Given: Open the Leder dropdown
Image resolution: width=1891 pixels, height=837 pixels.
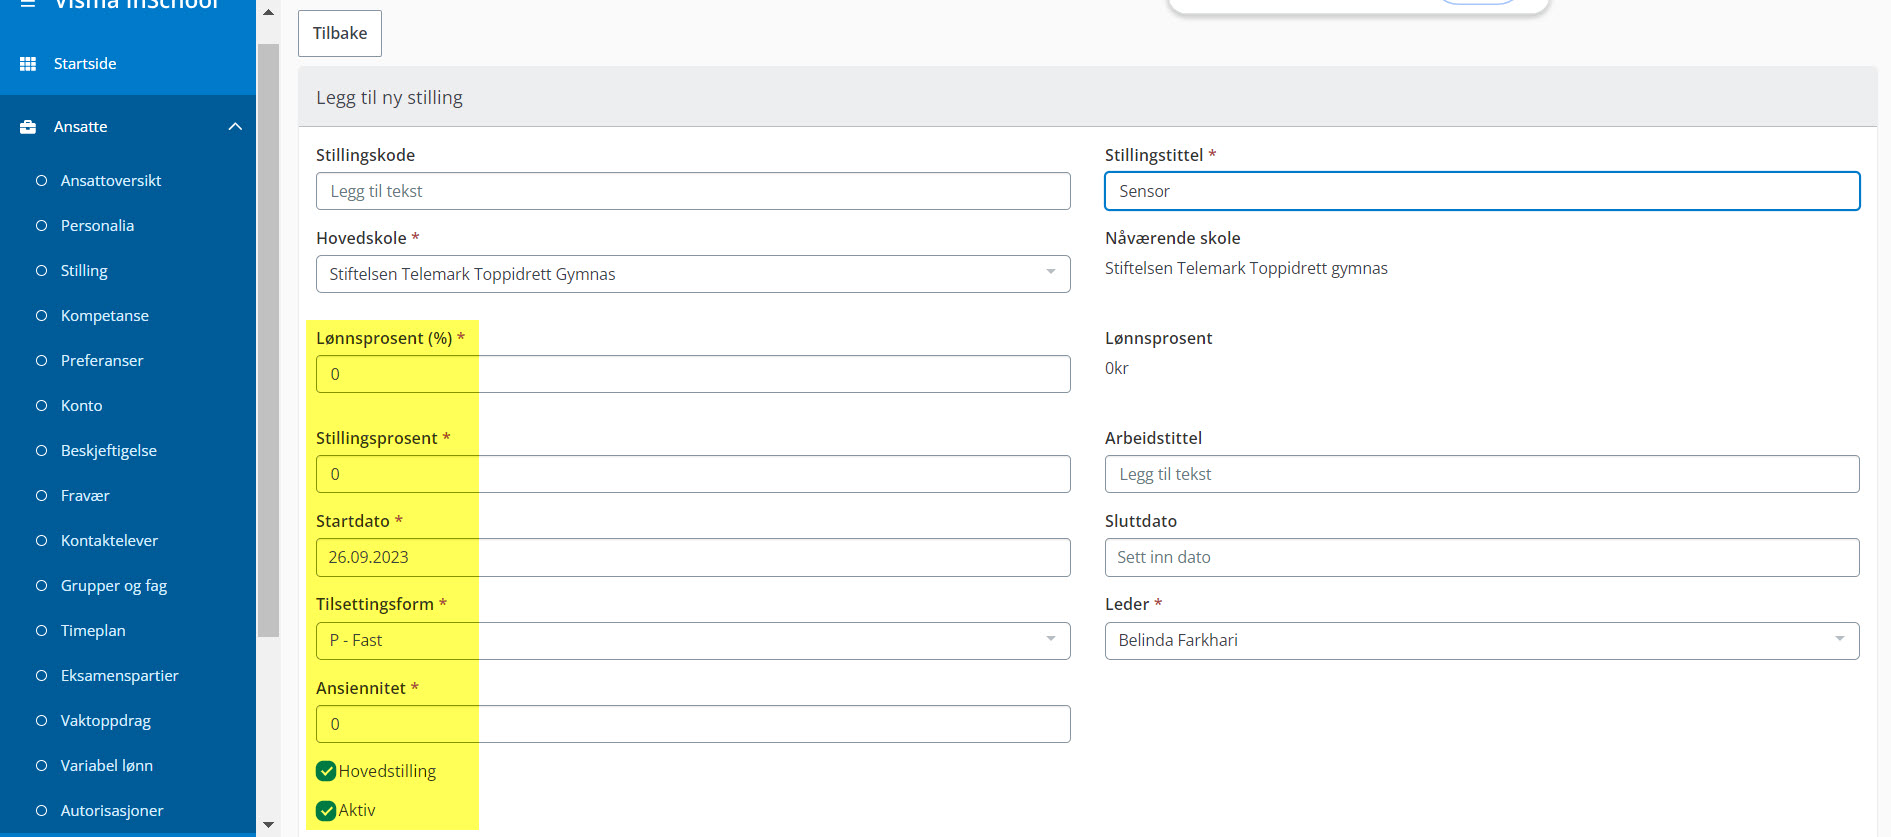Looking at the screenshot, I should 1482,641.
